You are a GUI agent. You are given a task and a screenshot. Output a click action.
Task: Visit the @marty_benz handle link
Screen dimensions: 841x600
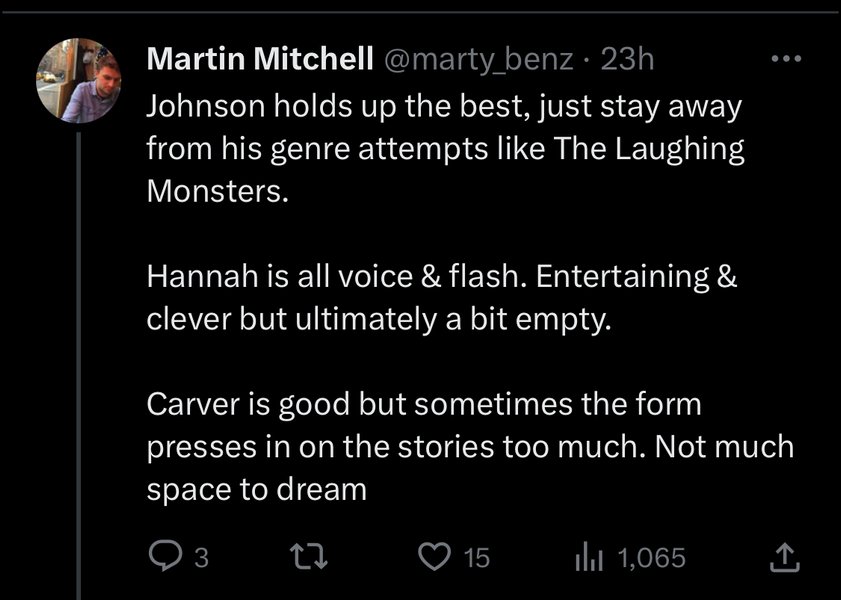[x=478, y=60]
